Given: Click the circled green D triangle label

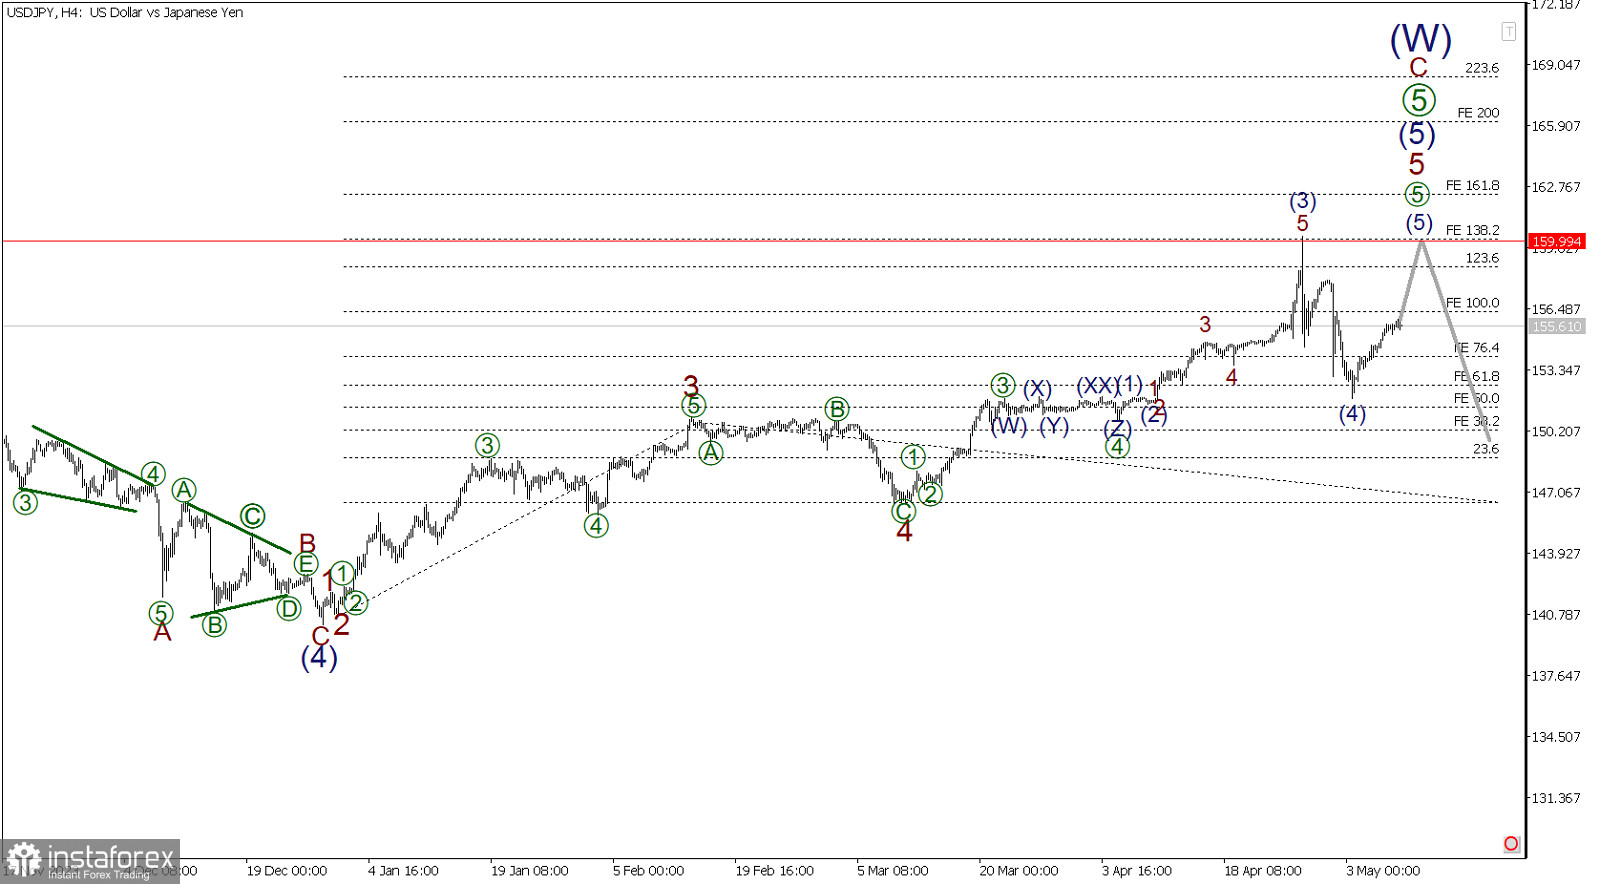Looking at the screenshot, I should [288, 608].
